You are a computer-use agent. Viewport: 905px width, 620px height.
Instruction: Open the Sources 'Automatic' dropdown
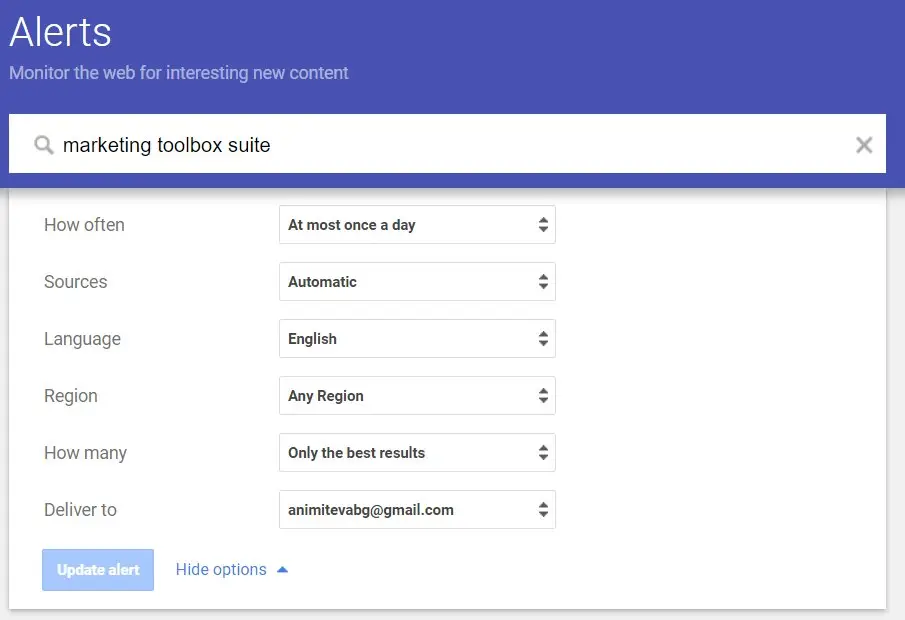tap(417, 282)
